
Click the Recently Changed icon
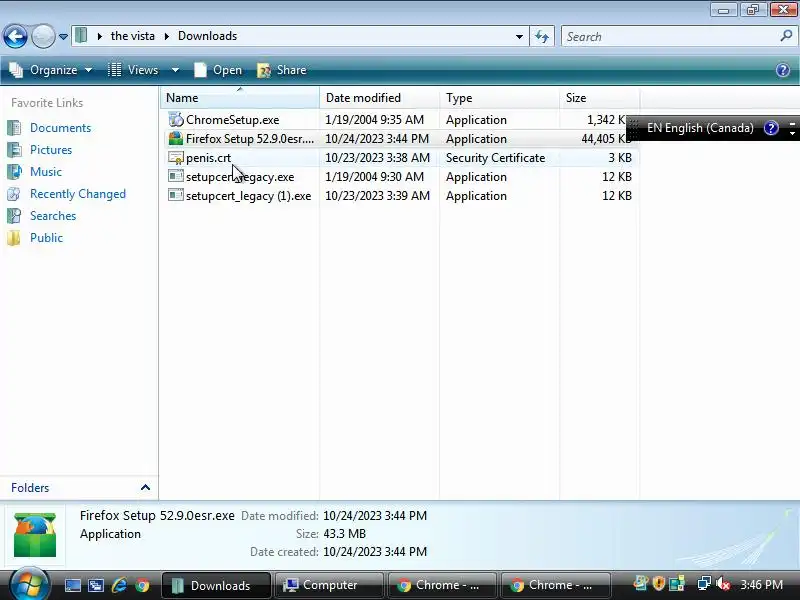[x=14, y=194]
